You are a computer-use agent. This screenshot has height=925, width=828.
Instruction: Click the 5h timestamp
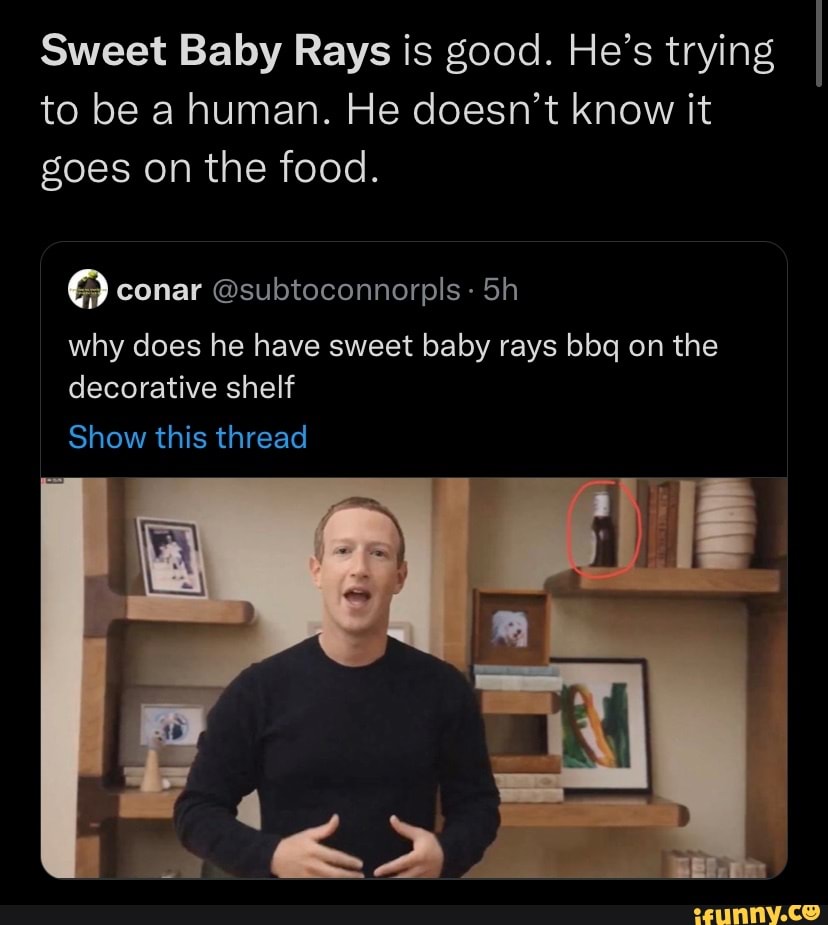[x=500, y=290]
